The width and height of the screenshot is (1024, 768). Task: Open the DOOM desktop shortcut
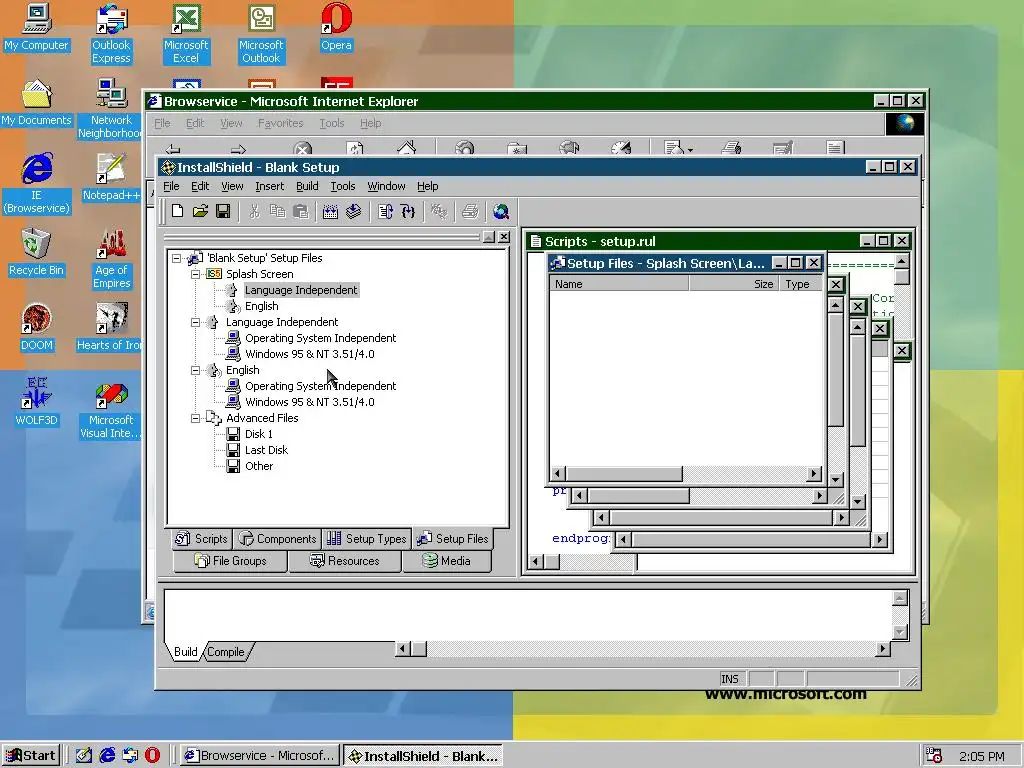coord(36,328)
